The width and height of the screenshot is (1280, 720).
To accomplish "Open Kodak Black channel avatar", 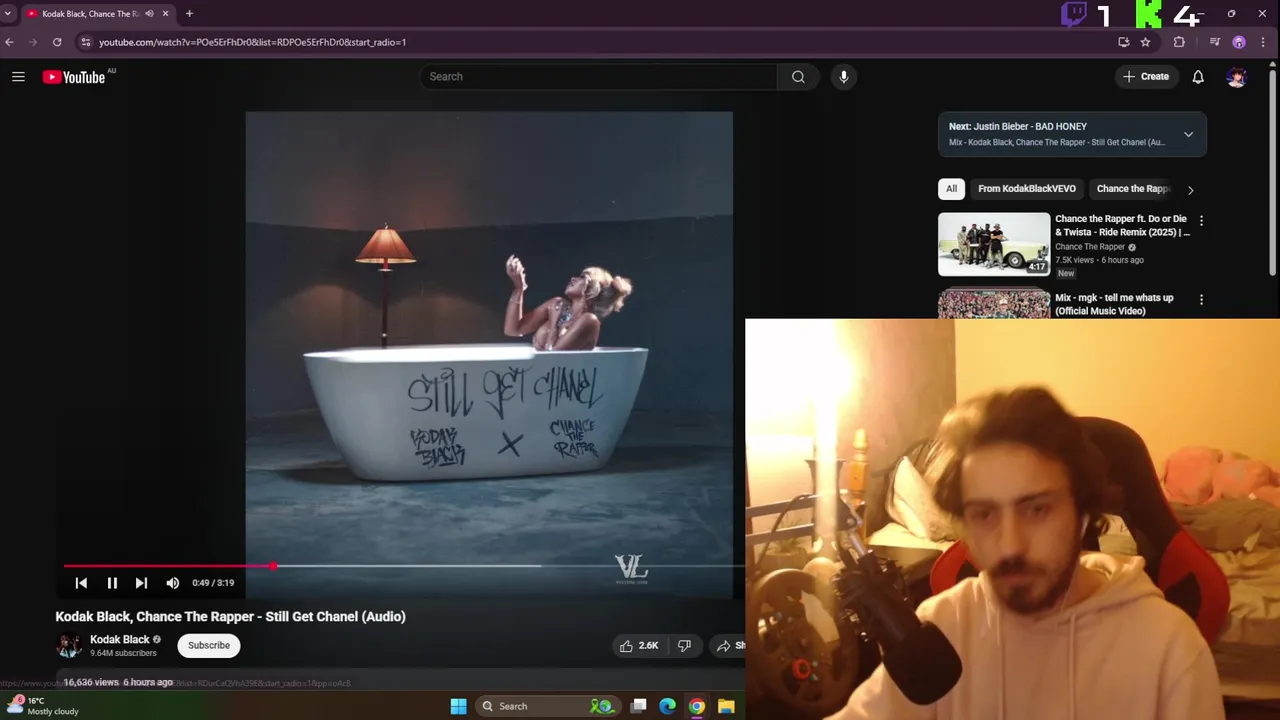I will 69,646.
